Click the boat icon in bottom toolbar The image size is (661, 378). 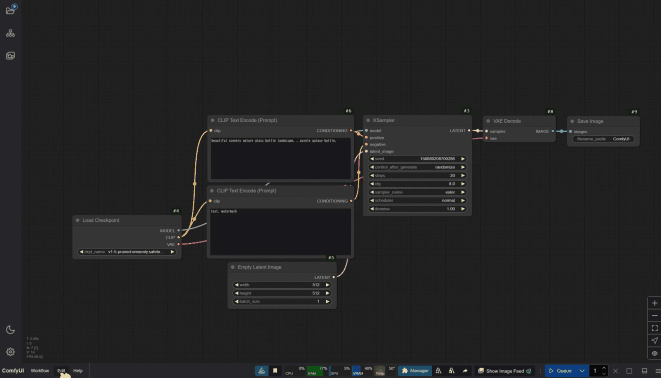(x=261, y=371)
